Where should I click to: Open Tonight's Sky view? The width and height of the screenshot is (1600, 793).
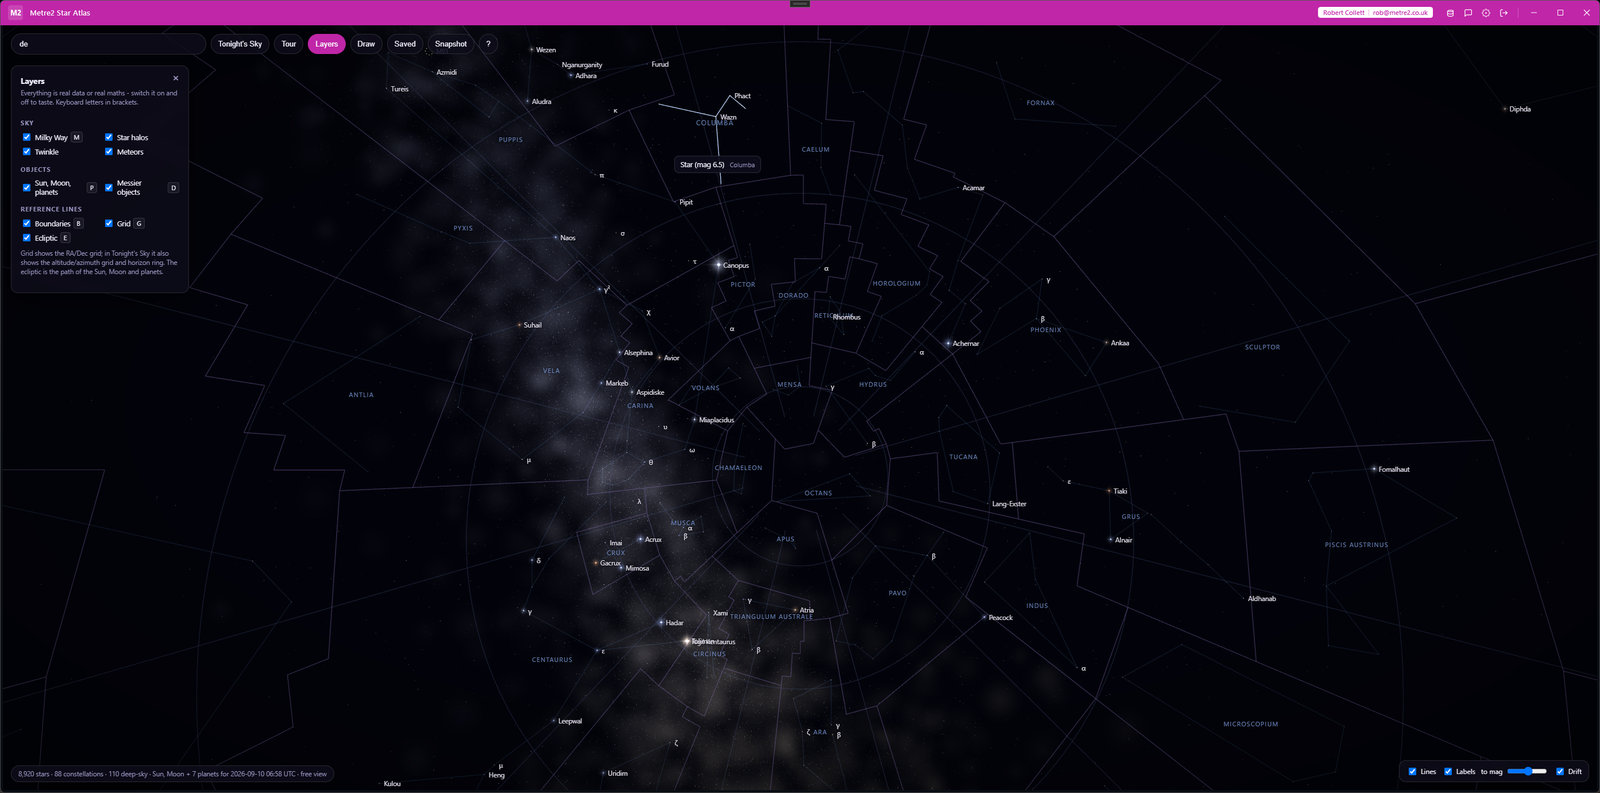[x=240, y=44]
